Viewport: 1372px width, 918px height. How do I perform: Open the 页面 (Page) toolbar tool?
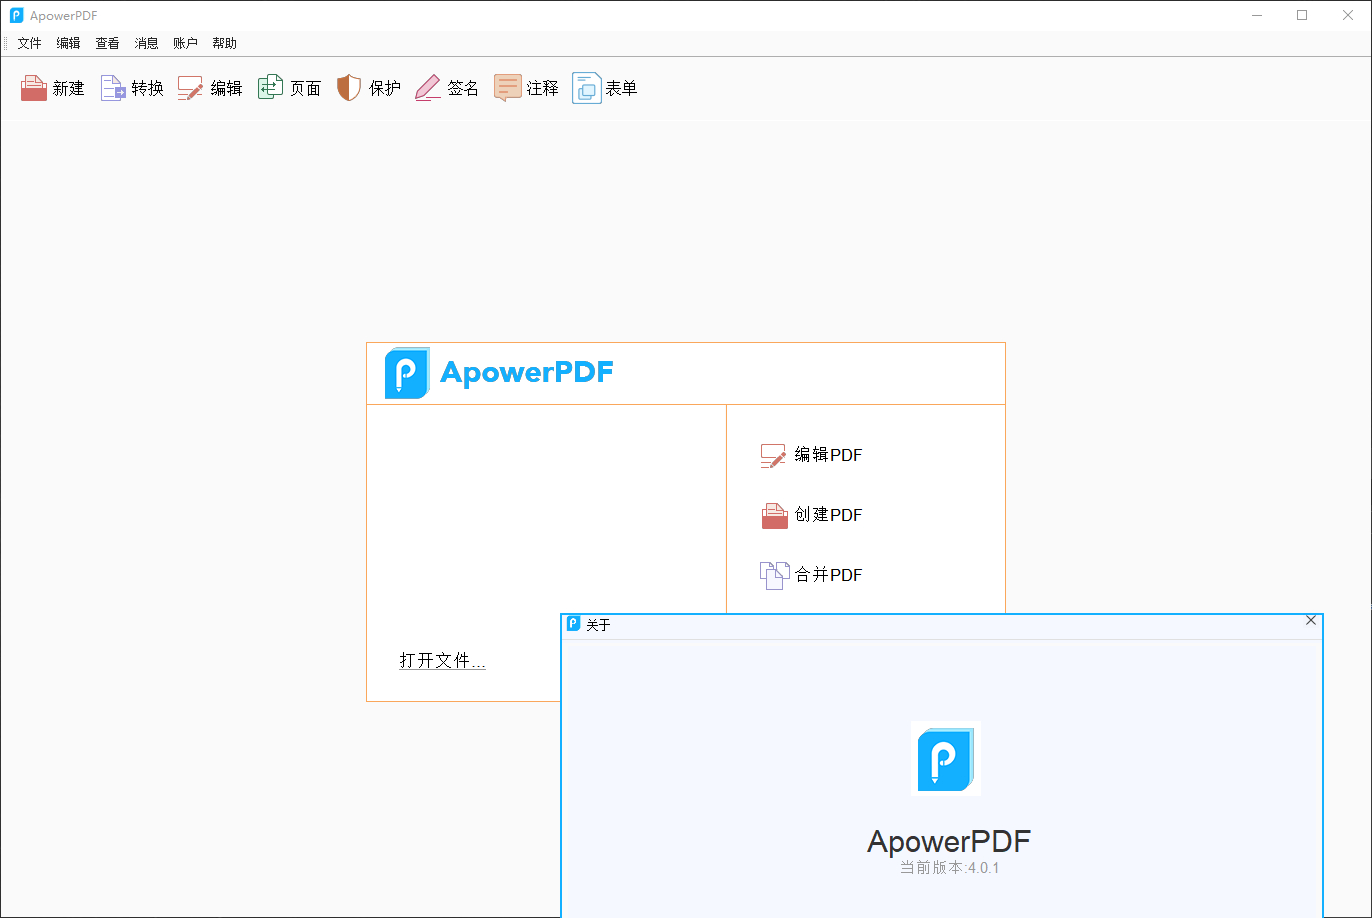(x=271, y=88)
